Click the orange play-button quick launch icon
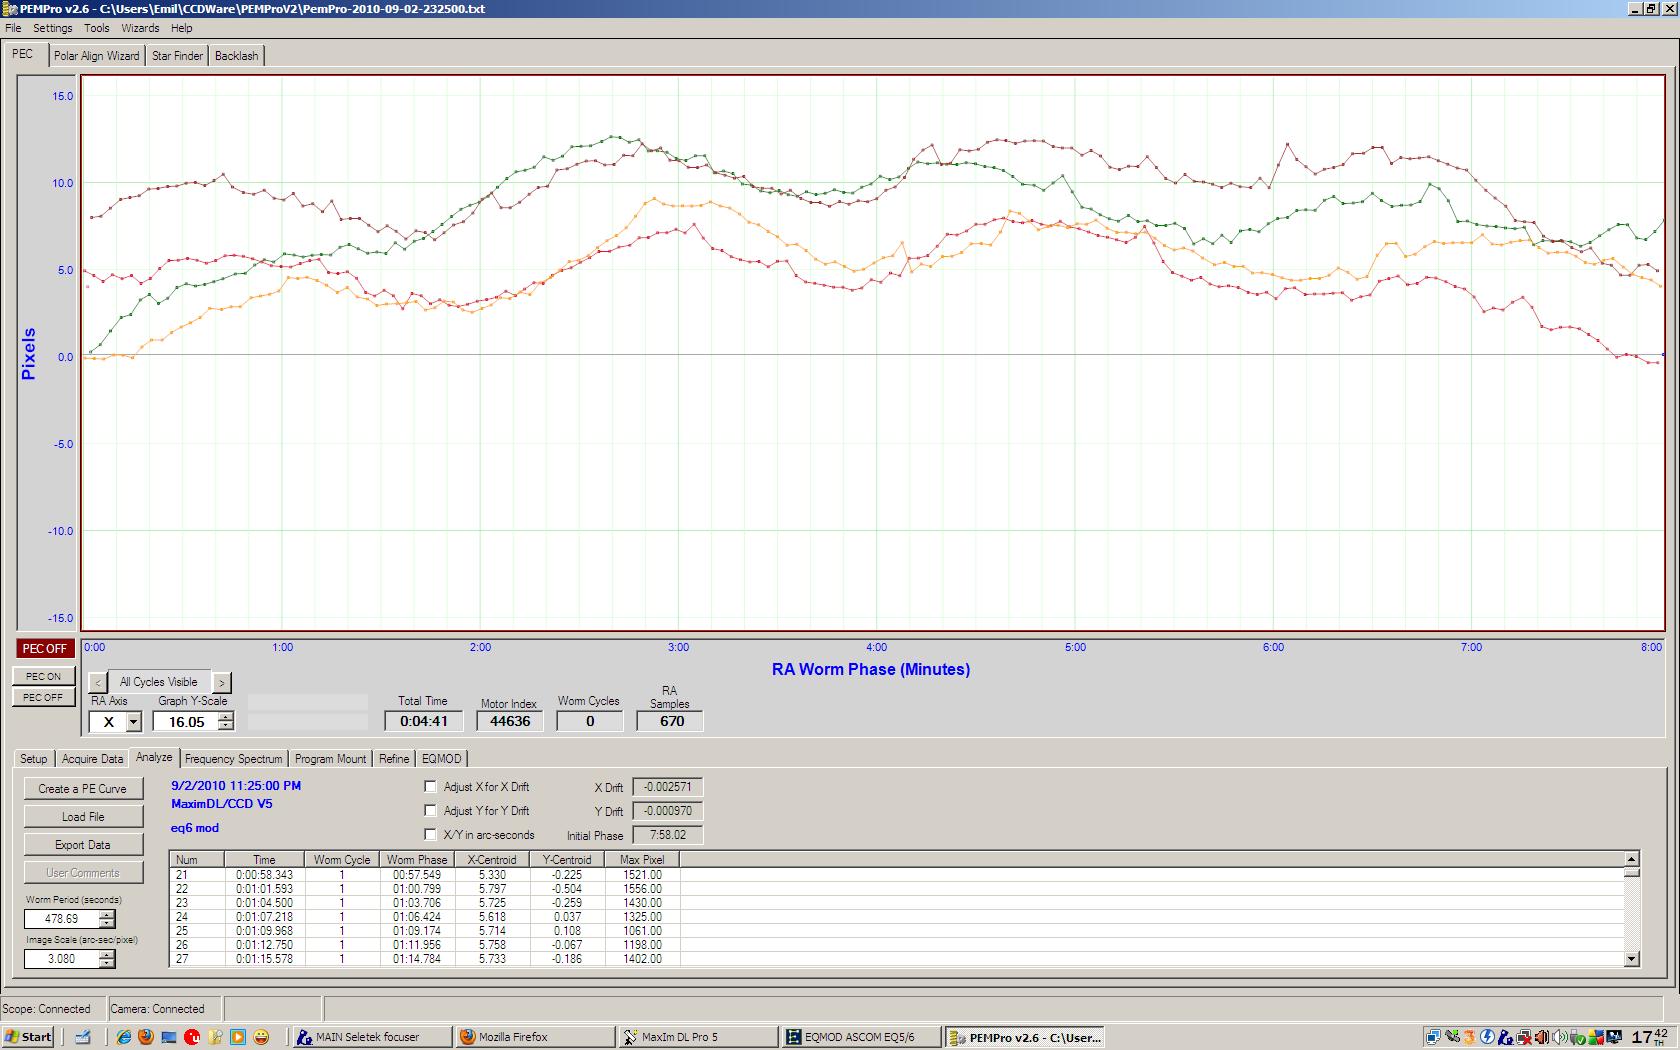The width and height of the screenshot is (1680, 1050). [x=238, y=1037]
